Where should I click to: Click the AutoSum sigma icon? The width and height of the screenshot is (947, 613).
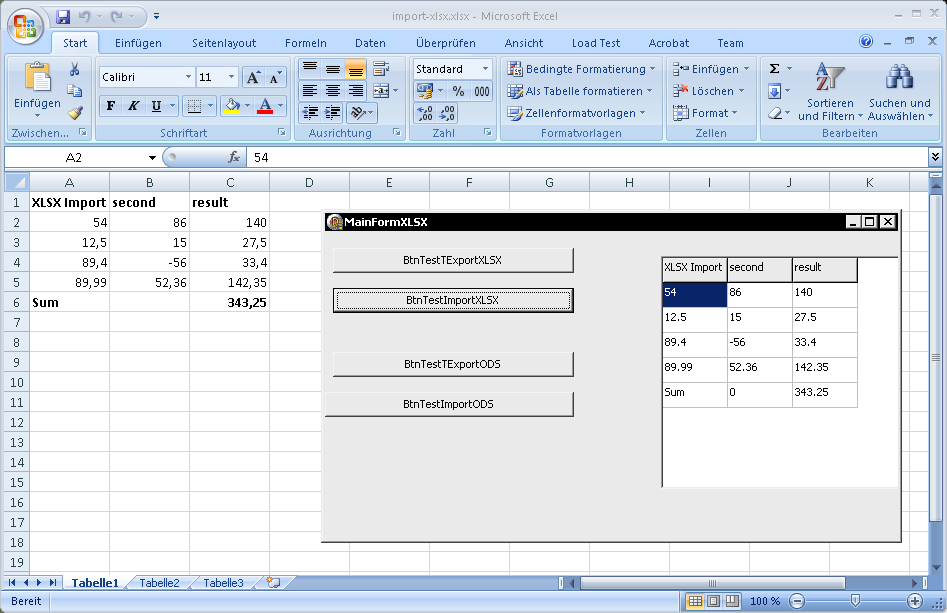tap(774, 69)
